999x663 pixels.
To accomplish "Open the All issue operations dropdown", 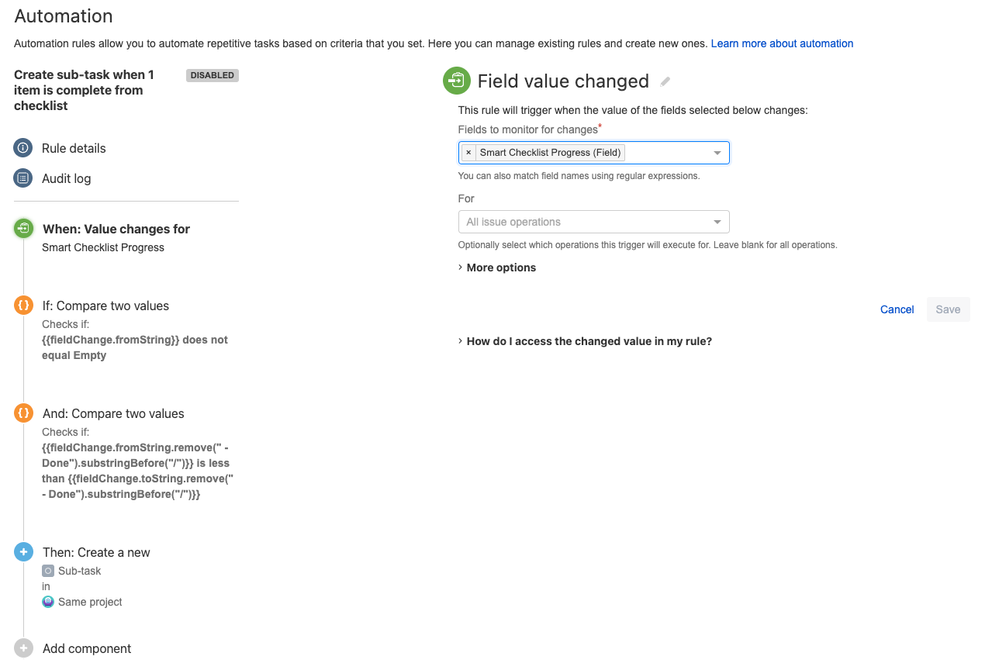I will (594, 222).
